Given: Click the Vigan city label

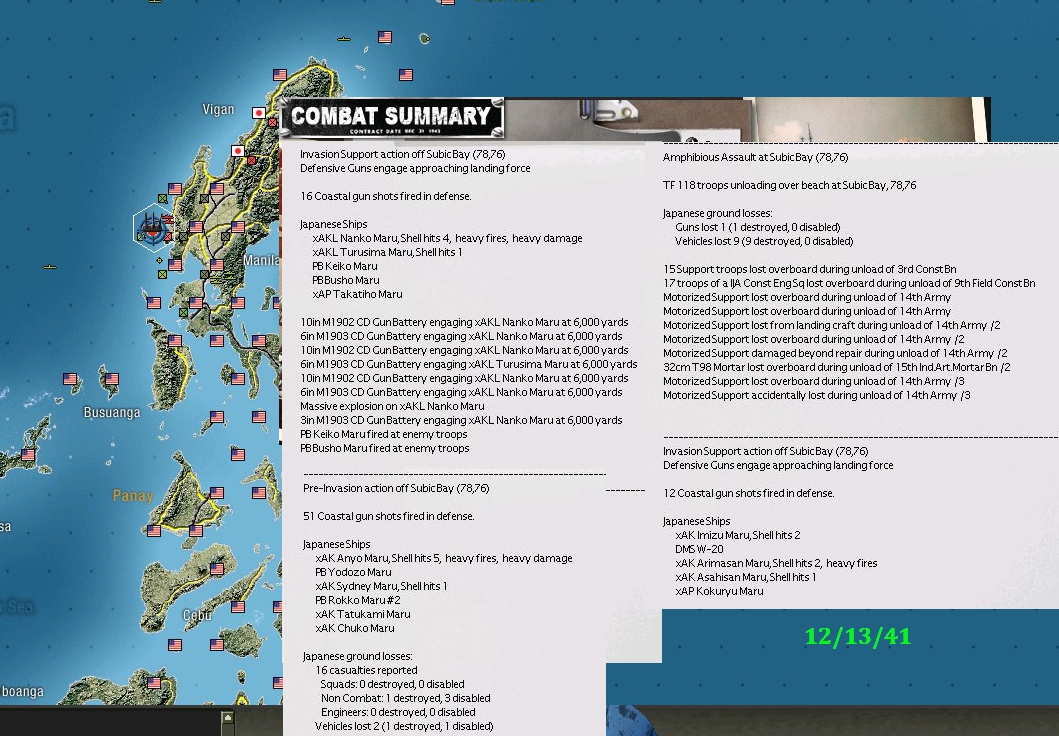Looking at the screenshot, I should click(218, 109).
